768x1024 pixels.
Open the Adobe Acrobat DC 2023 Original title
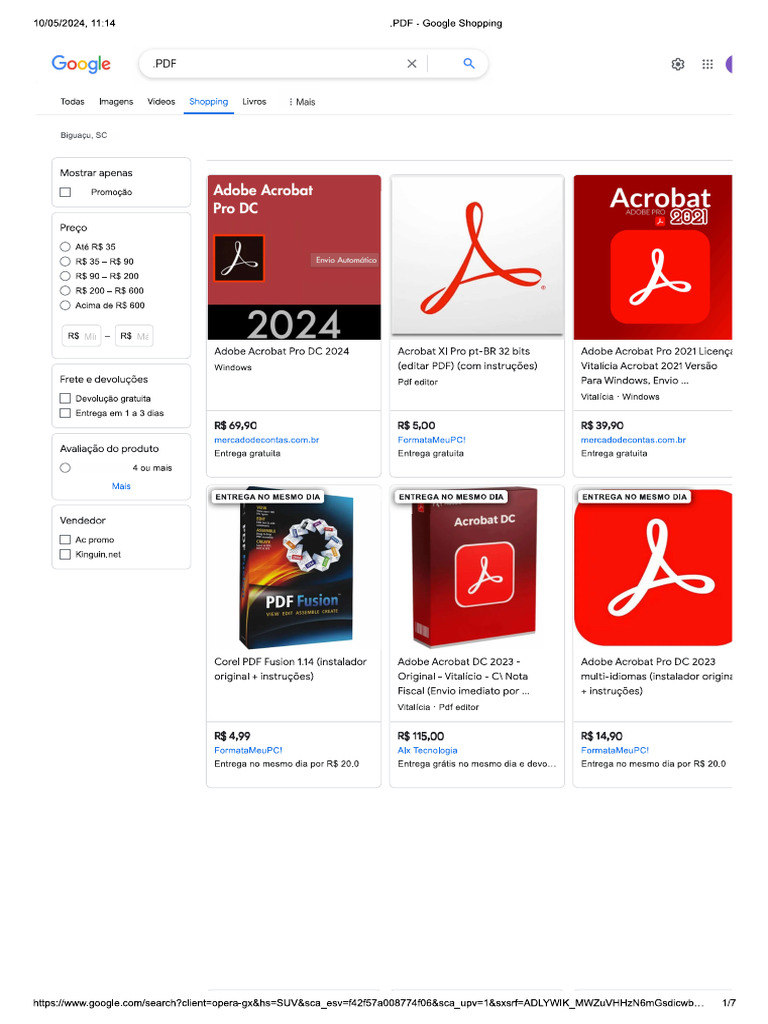click(x=463, y=676)
